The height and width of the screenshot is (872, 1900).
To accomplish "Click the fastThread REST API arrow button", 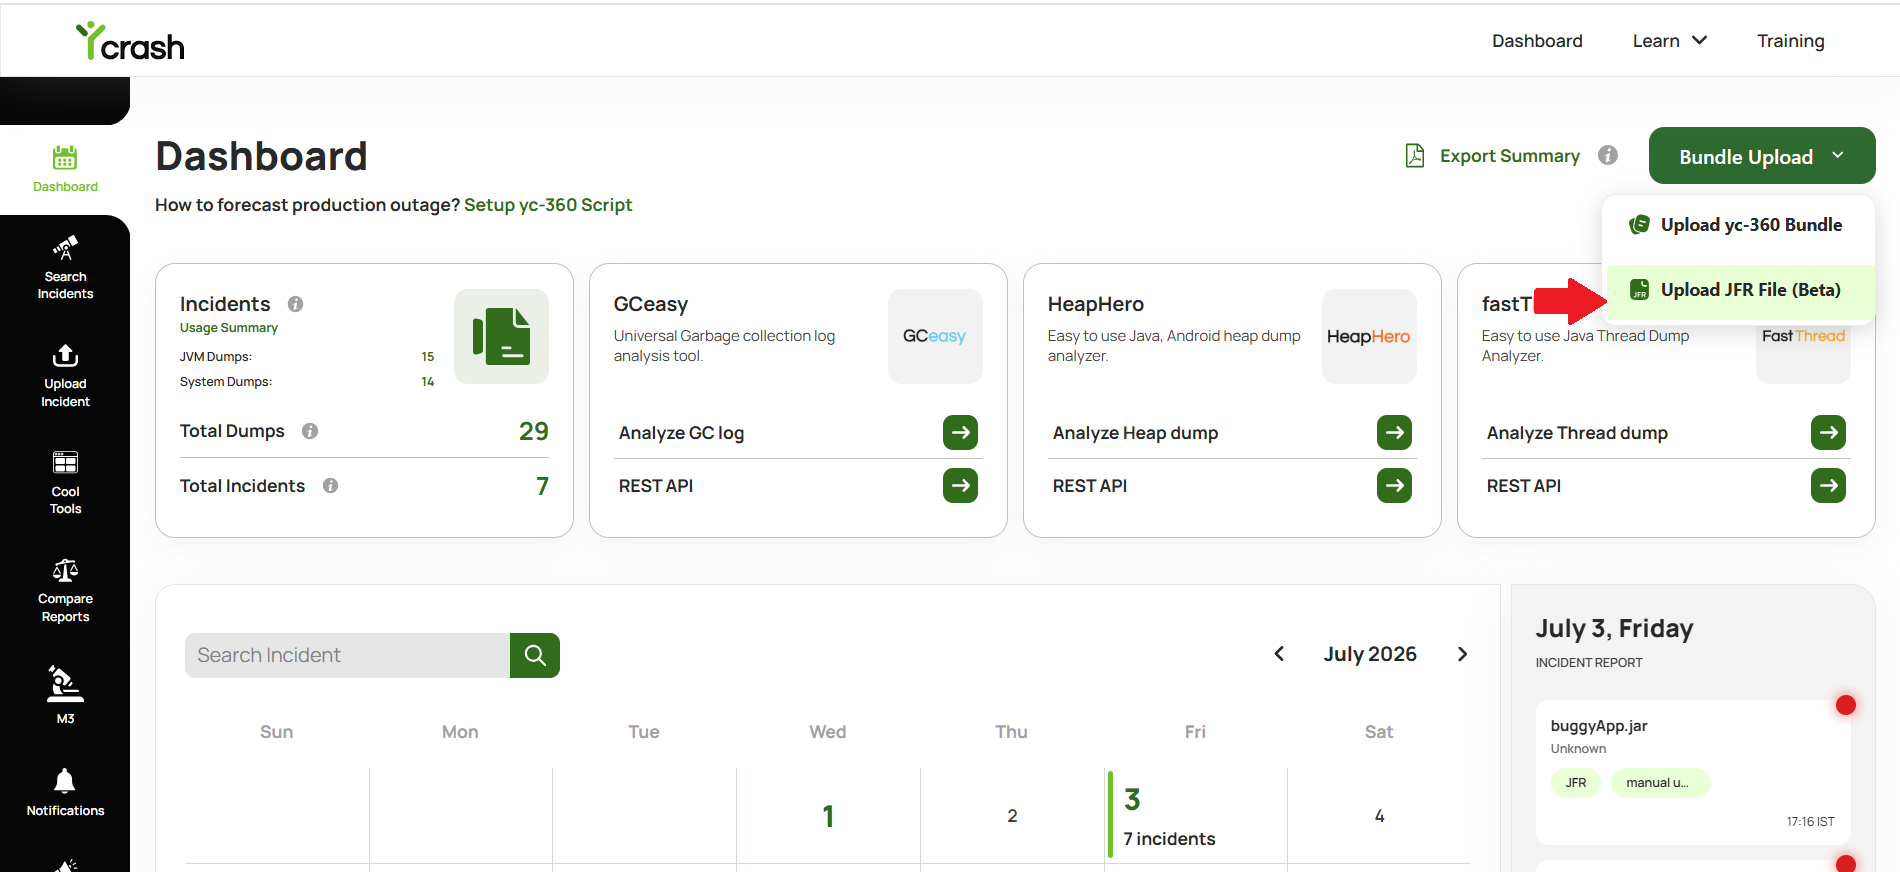I will click(x=1828, y=486).
